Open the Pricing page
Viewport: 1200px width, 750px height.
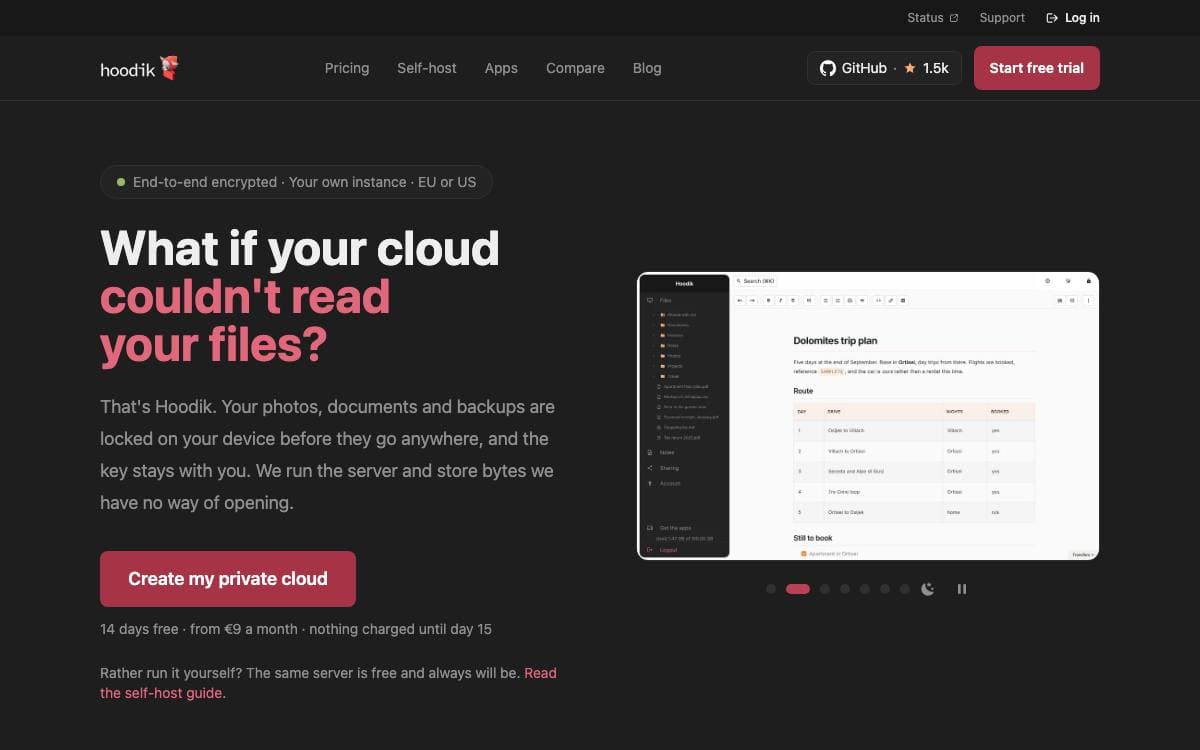tap(347, 68)
